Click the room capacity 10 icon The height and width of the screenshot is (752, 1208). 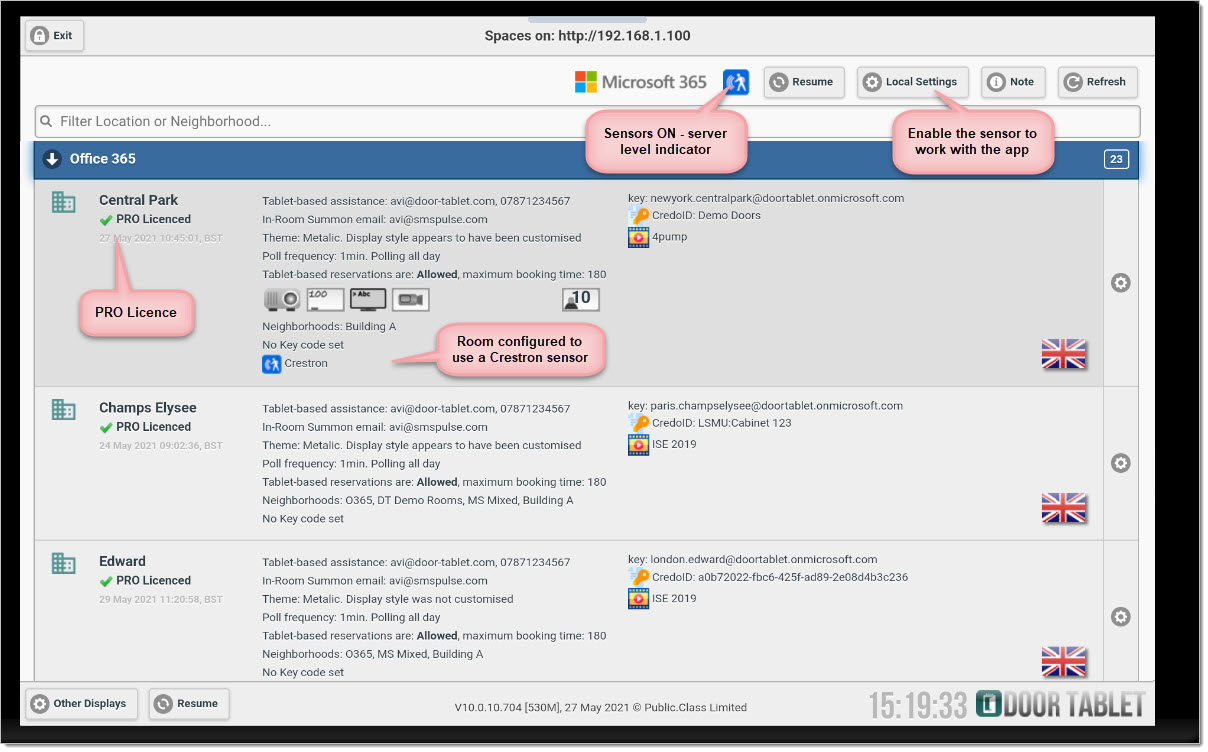click(x=581, y=299)
